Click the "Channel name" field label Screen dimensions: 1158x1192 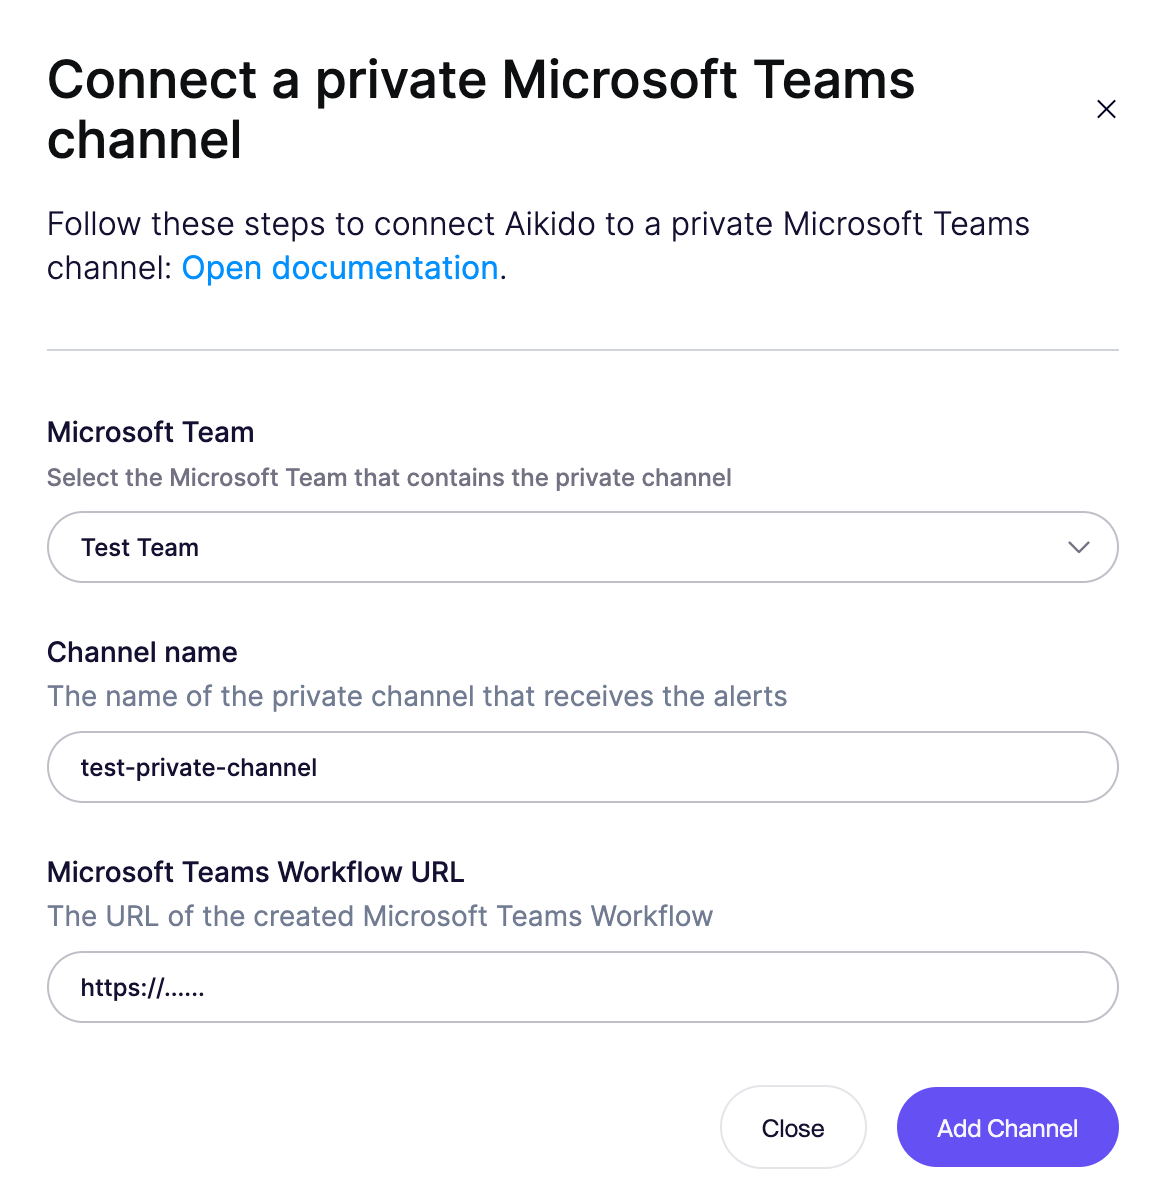click(142, 652)
